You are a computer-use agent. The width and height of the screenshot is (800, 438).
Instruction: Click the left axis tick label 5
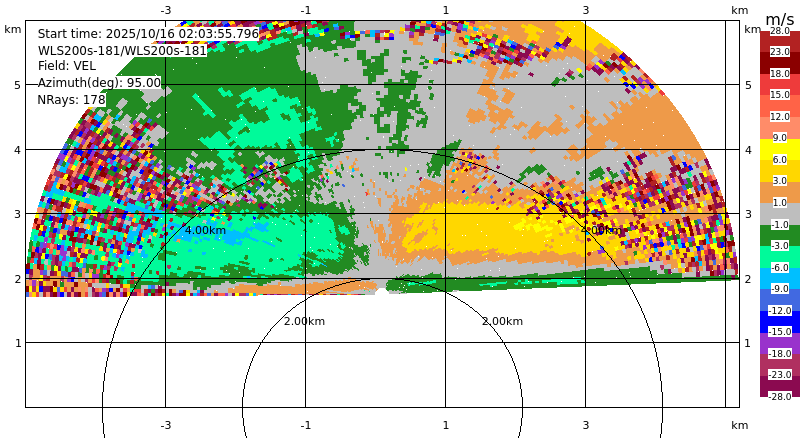click(18, 85)
